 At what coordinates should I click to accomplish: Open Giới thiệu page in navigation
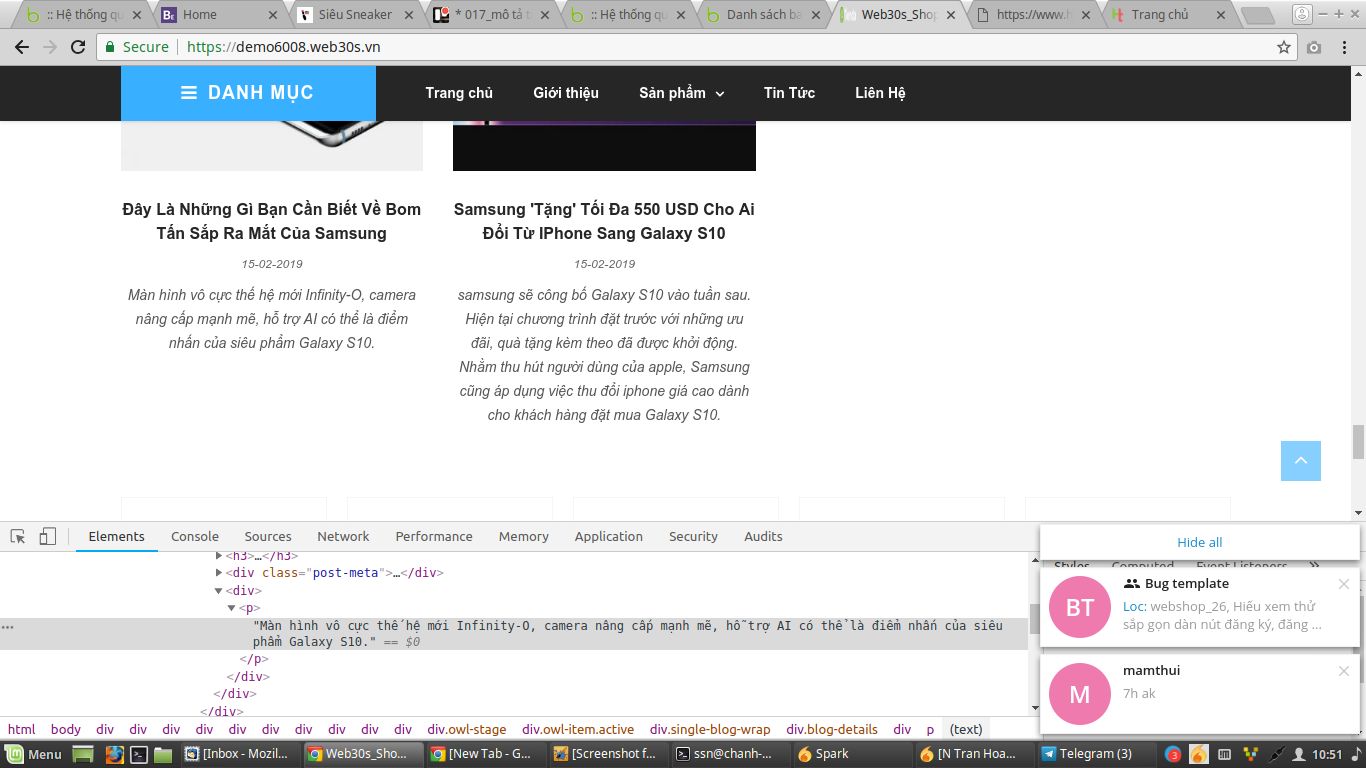click(x=566, y=93)
